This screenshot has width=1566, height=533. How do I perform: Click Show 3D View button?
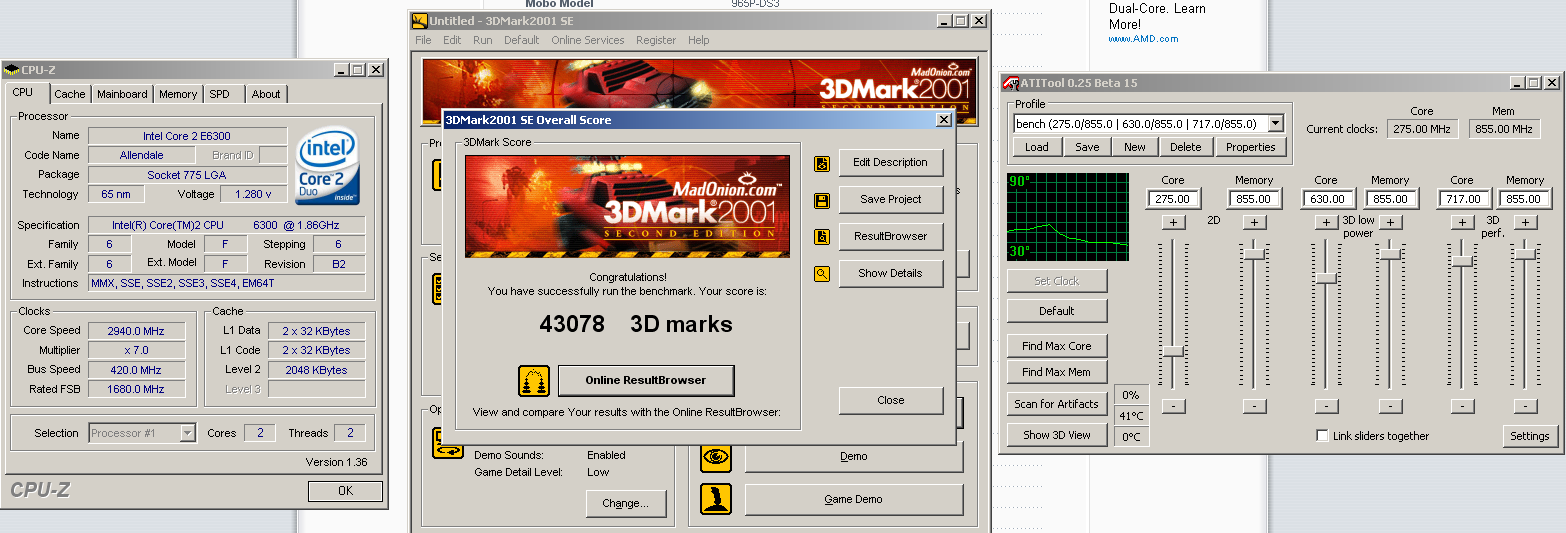point(1057,435)
